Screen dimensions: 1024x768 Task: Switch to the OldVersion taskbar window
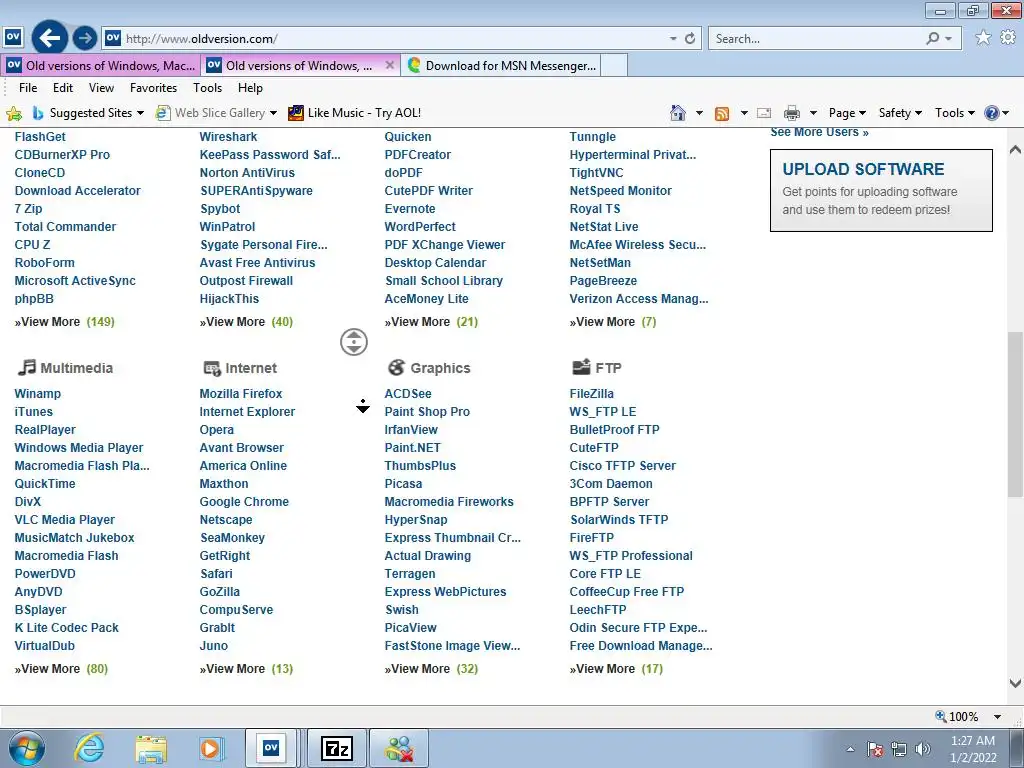270,748
